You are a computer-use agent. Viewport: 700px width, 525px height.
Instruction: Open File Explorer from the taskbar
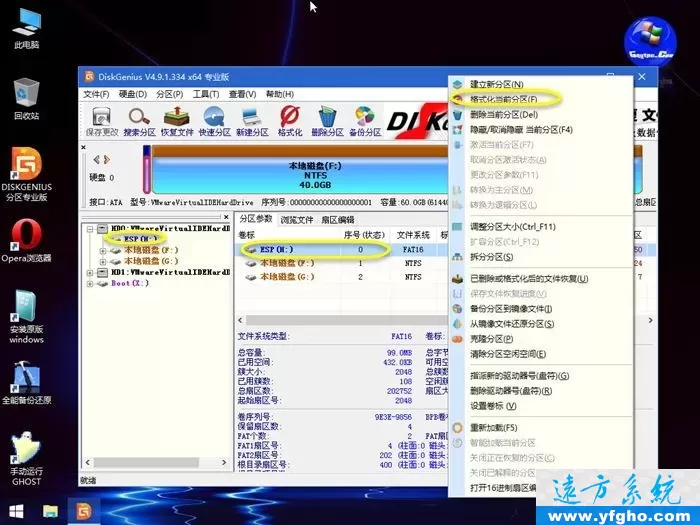50,512
